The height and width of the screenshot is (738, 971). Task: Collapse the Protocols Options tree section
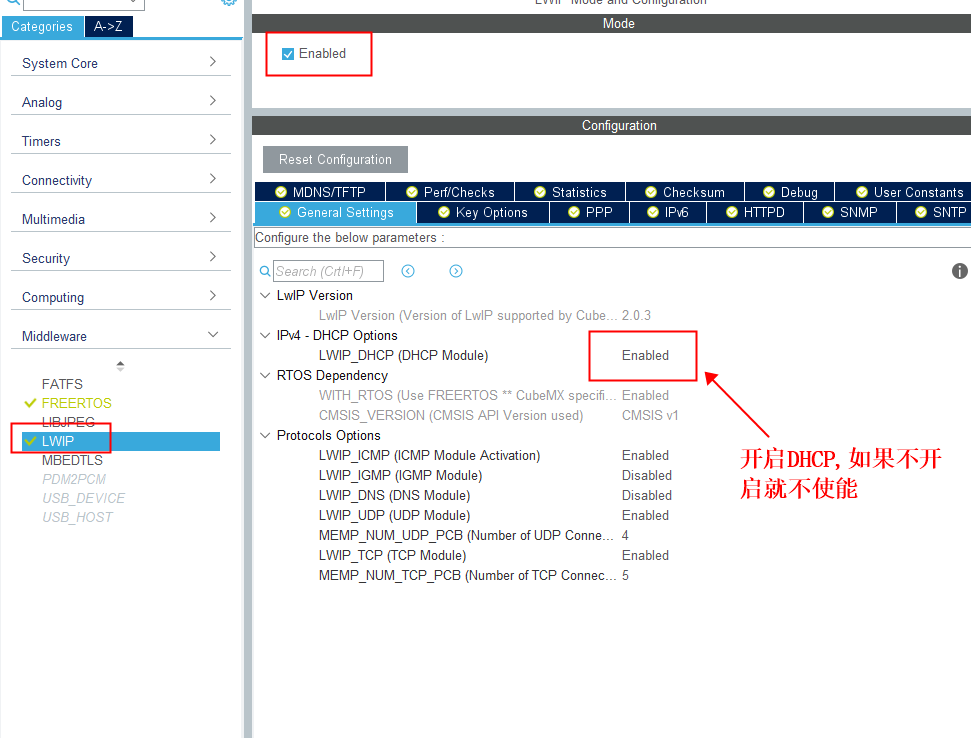(x=264, y=435)
